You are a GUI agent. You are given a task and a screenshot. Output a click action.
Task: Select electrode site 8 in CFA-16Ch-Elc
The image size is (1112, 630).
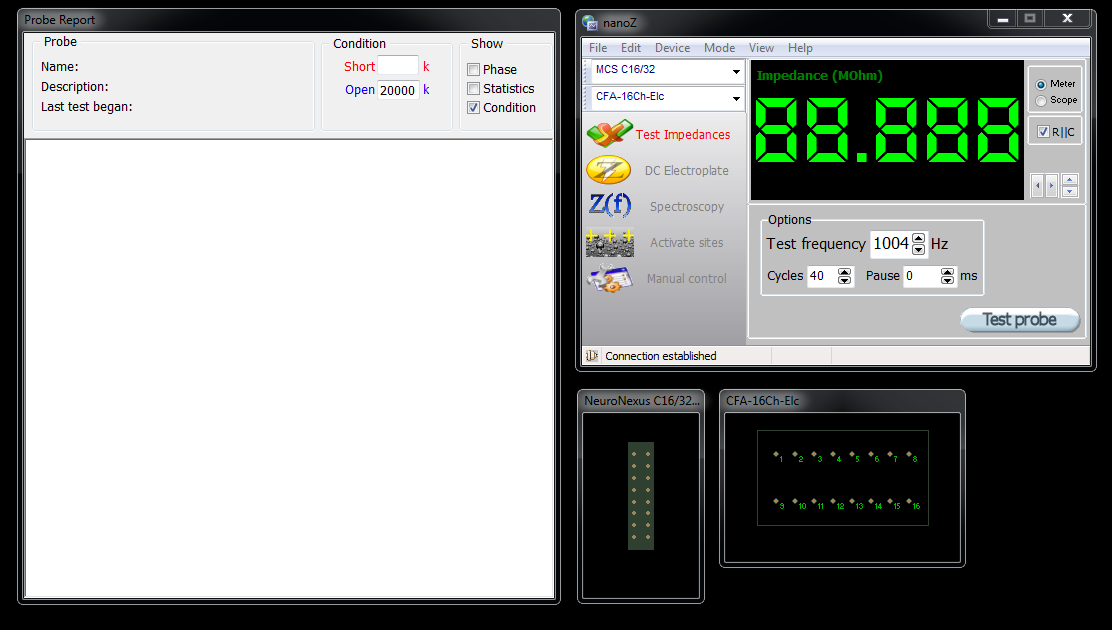point(909,455)
